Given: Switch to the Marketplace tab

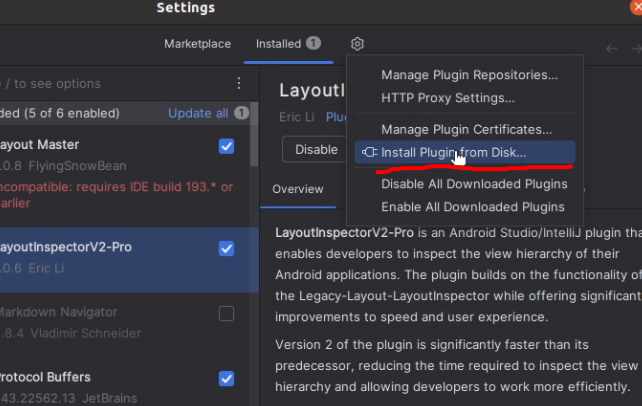Looking at the screenshot, I should [x=197, y=44].
